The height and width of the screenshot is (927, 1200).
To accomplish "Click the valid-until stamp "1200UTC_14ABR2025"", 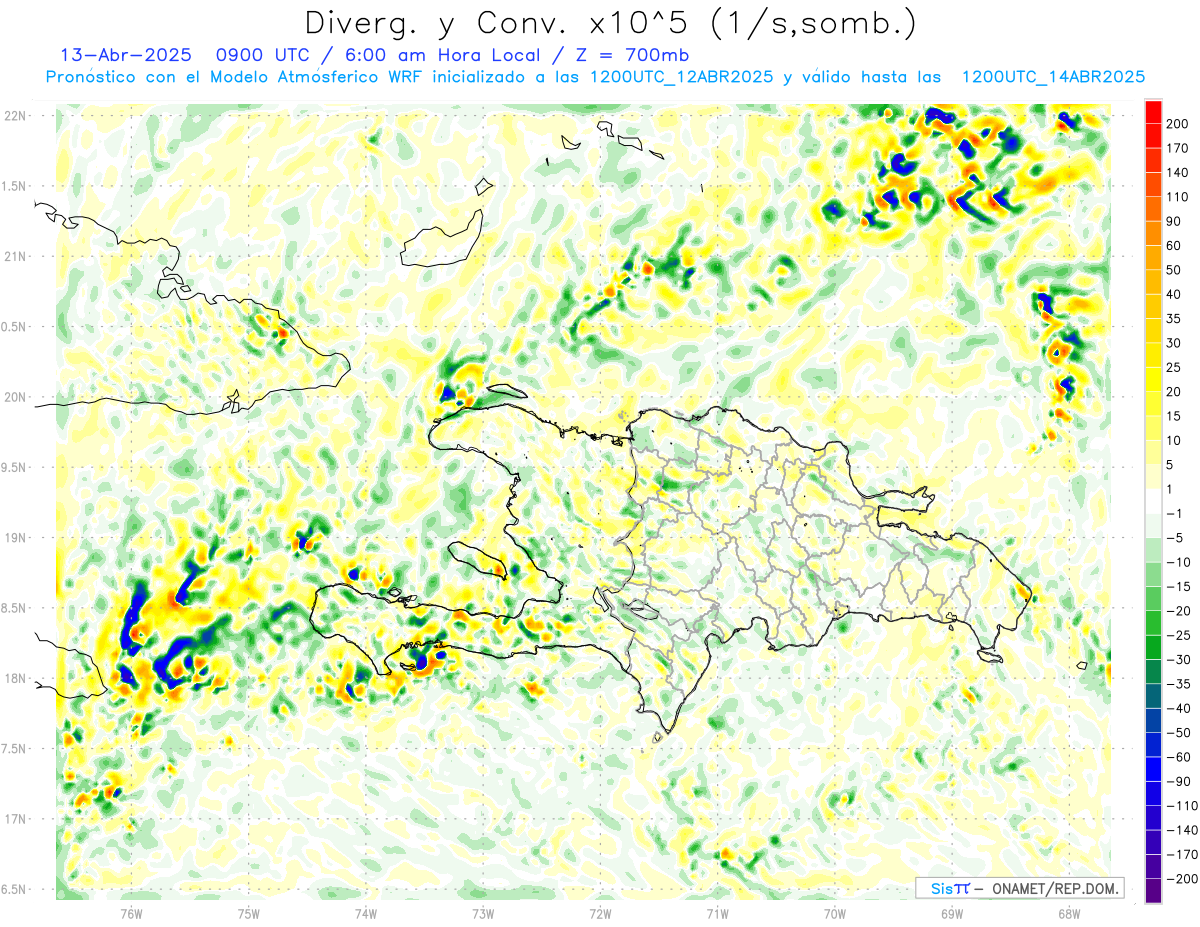I will (1052, 77).
